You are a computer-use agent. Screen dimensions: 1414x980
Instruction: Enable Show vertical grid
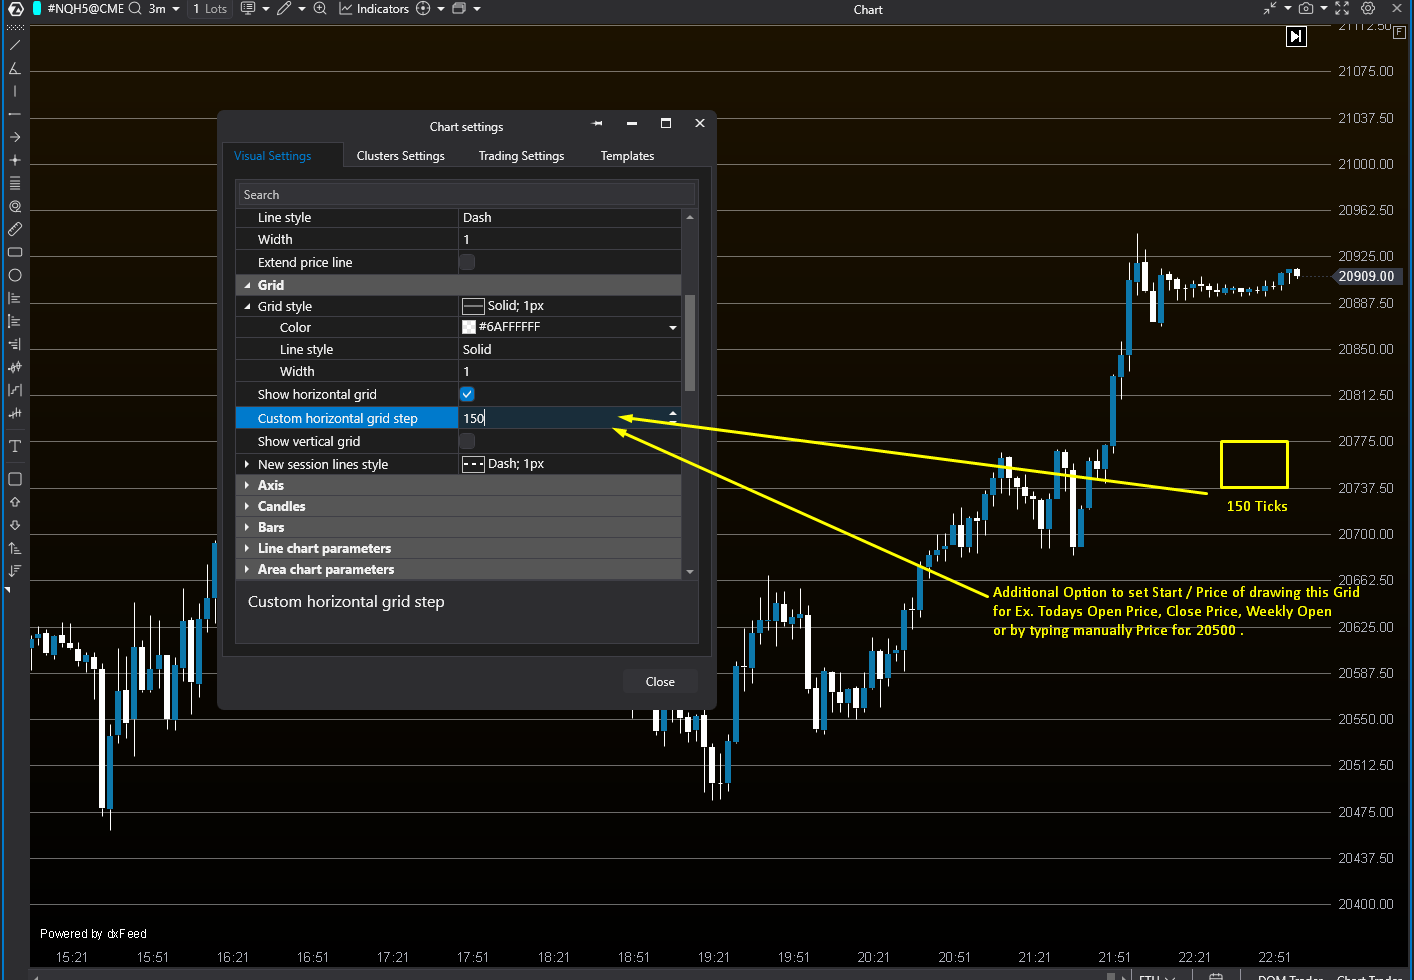[466, 441]
